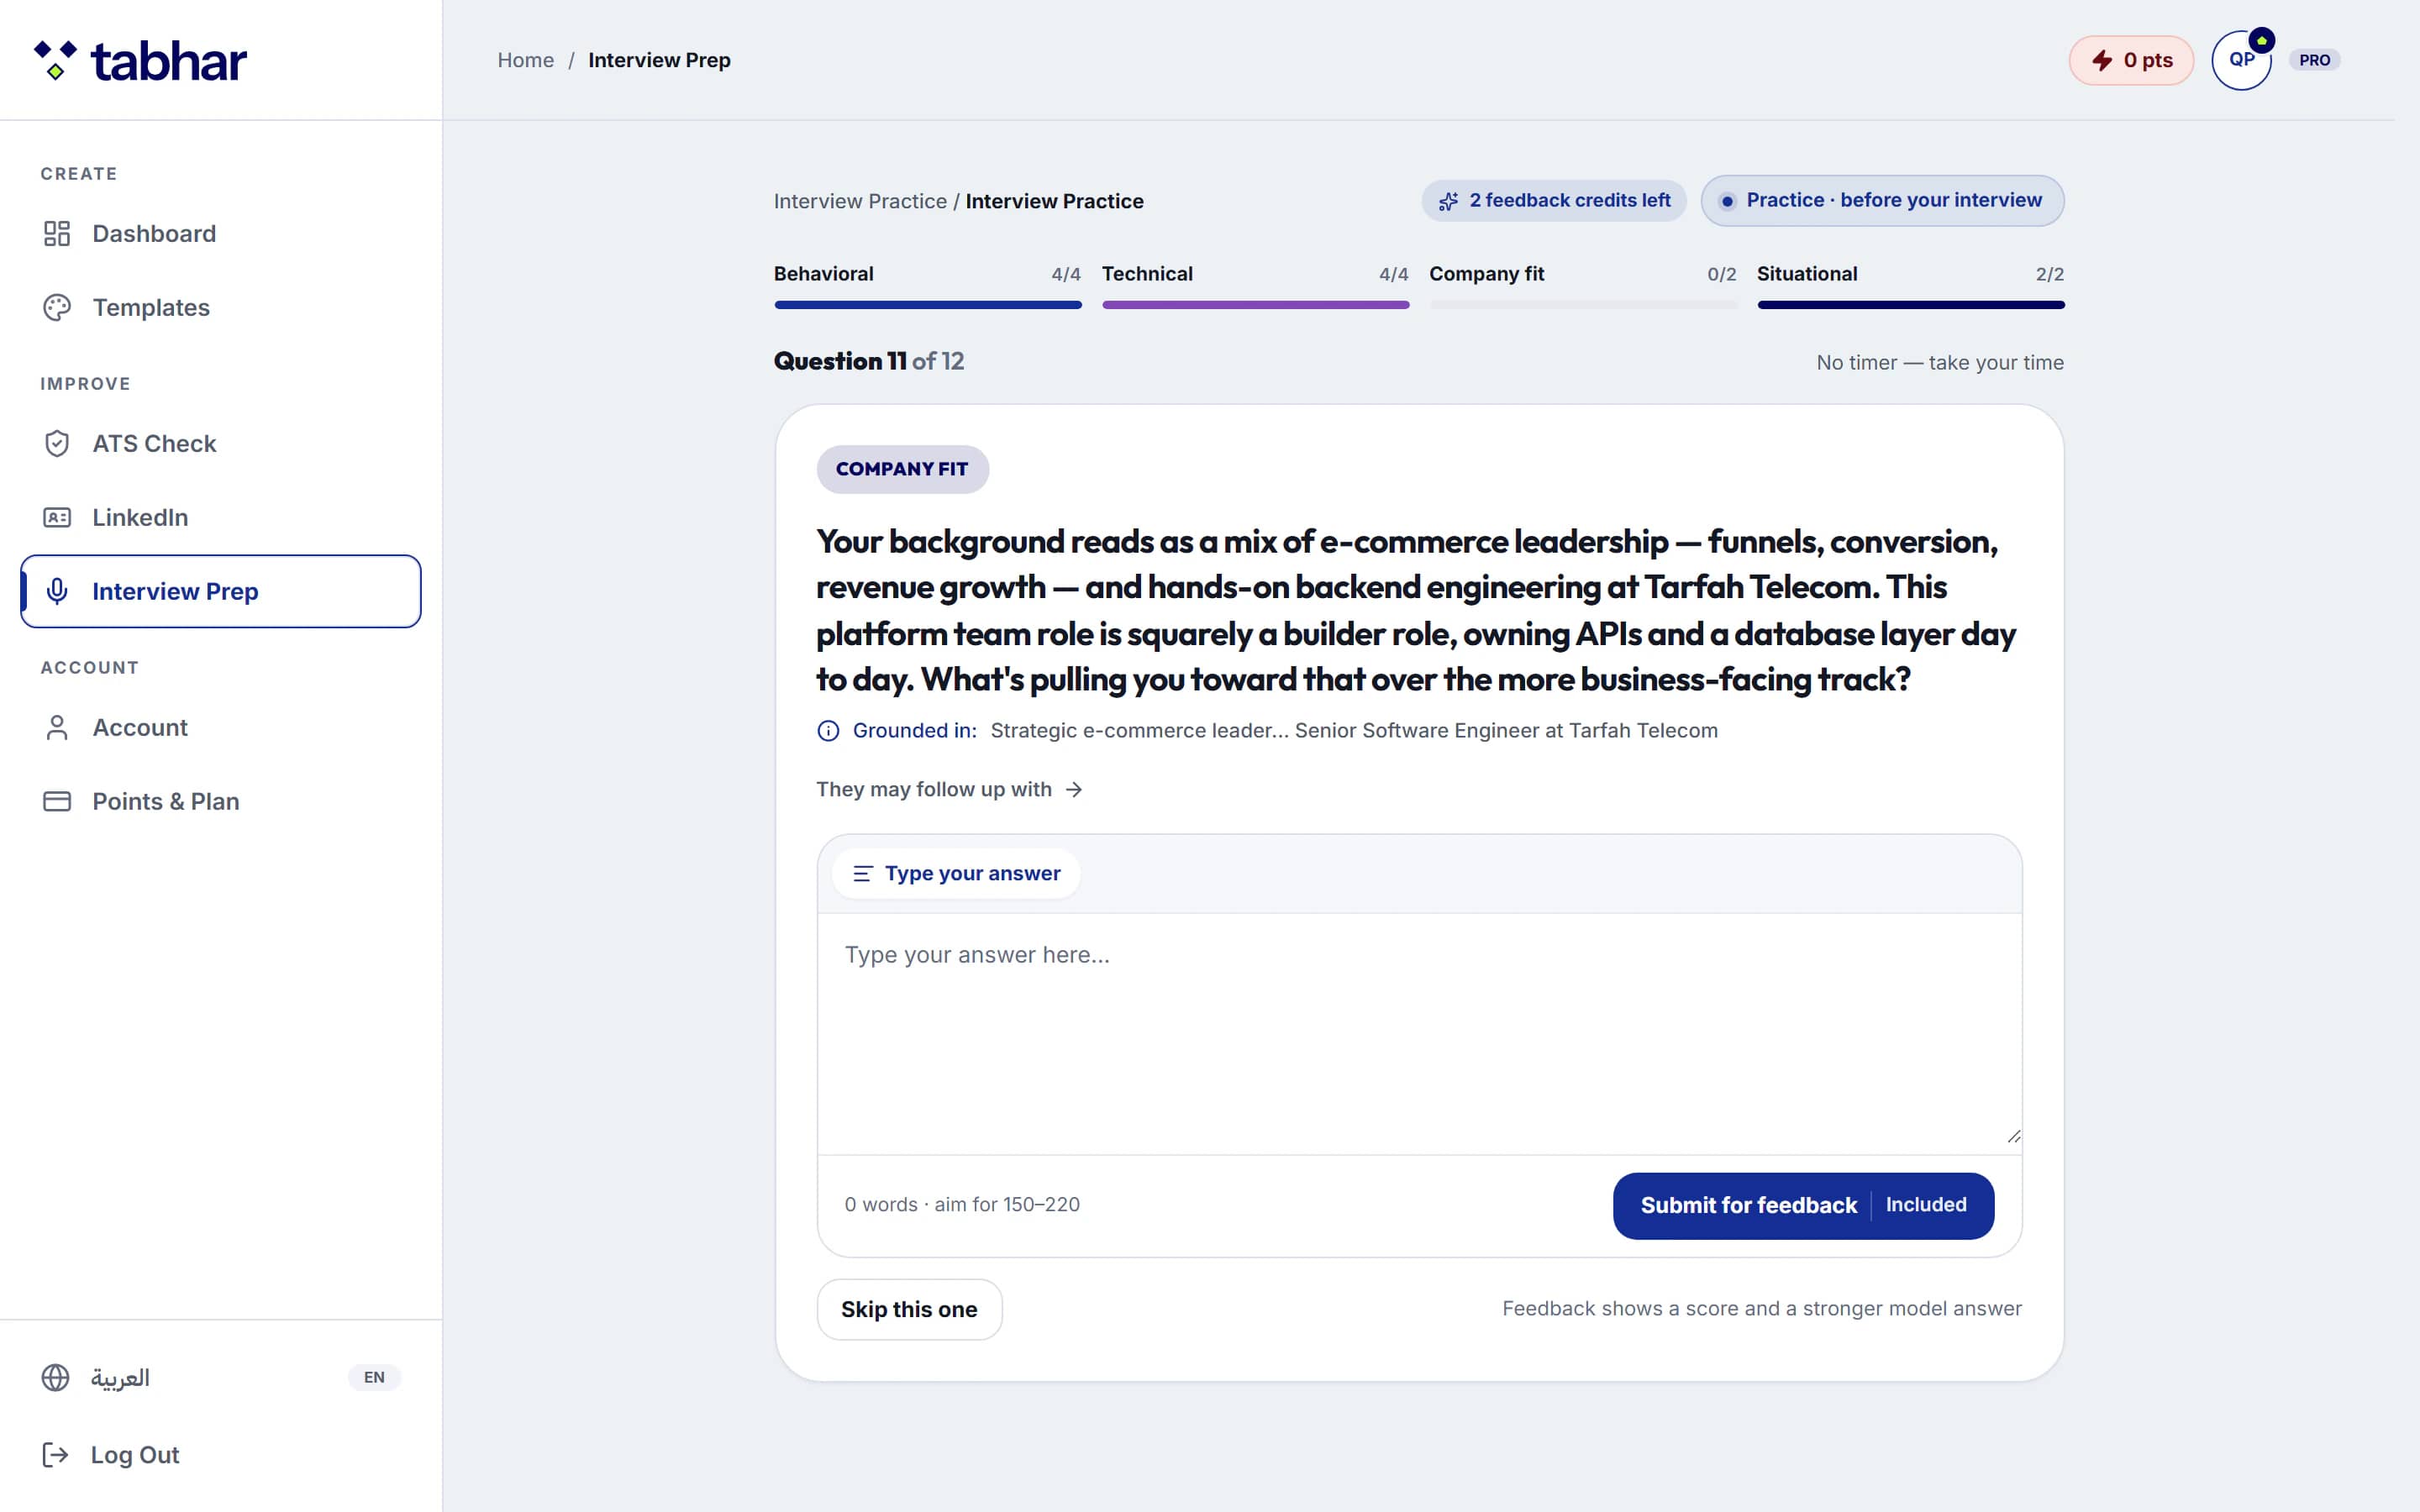
Task: Toggle Practice before your interview mode
Action: (1882, 200)
